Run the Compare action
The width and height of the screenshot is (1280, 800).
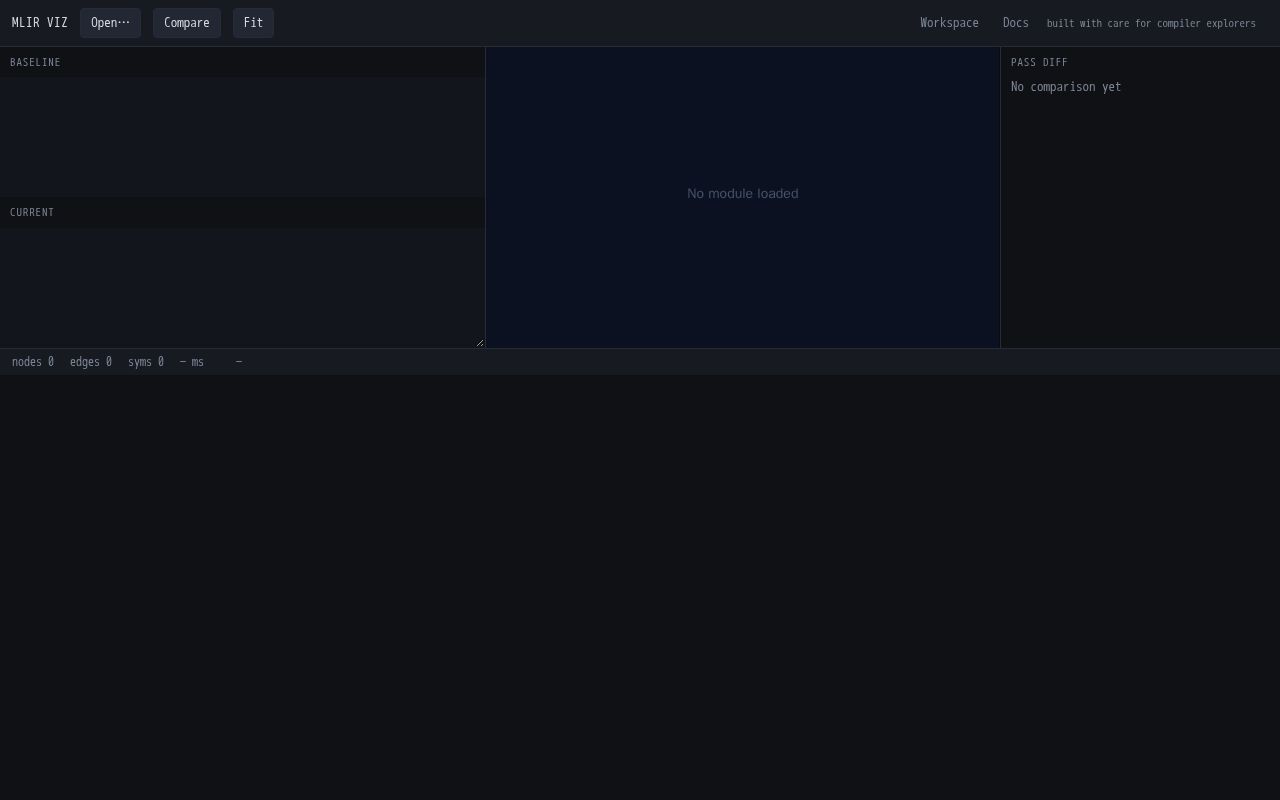click(x=187, y=23)
